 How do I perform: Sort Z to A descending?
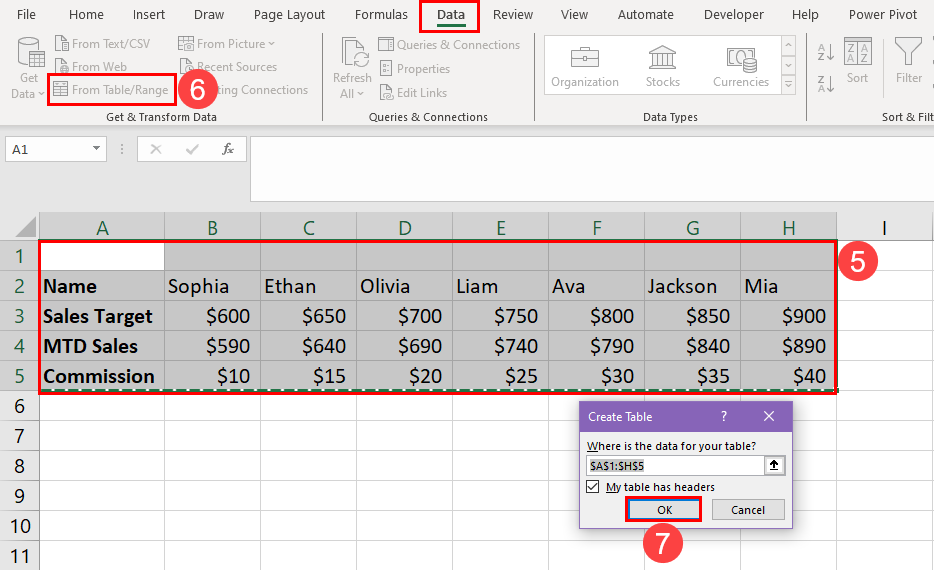point(826,84)
